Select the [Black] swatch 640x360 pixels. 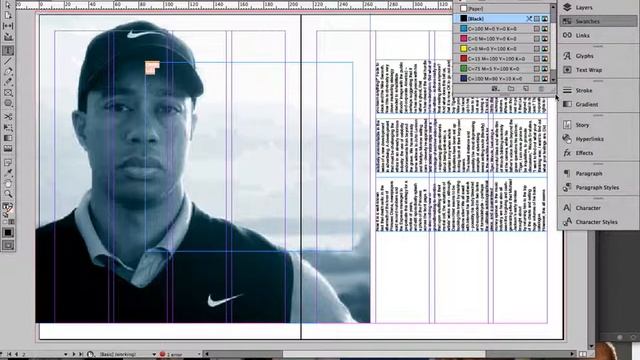click(502, 19)
